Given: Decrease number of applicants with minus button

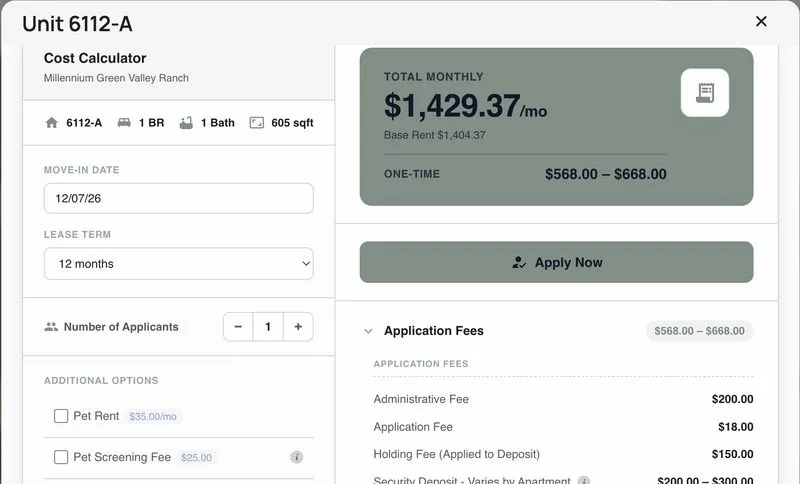Looking at the screenshot, I should tap(238, 326).
